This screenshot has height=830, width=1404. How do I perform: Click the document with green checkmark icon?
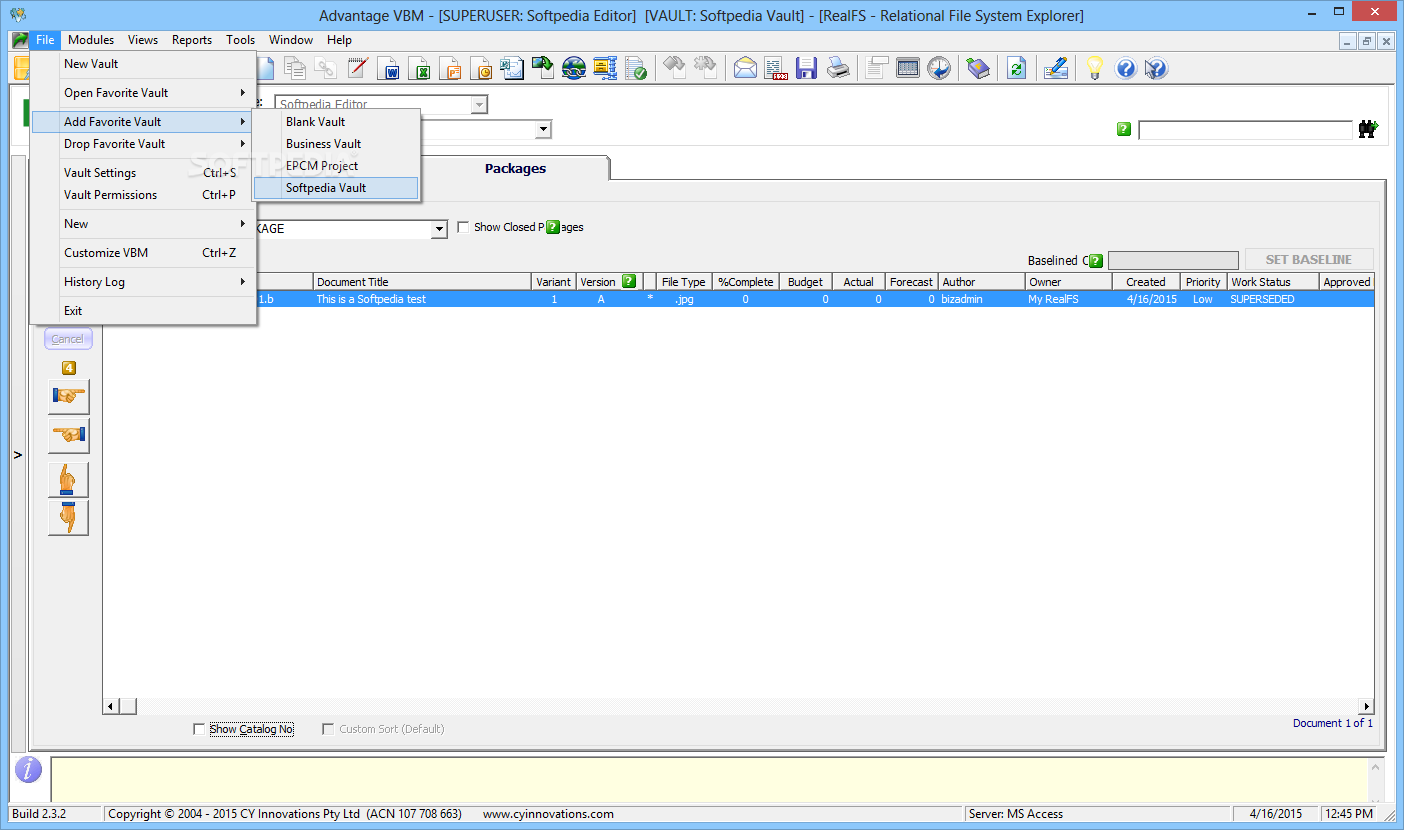click(636, 69)
